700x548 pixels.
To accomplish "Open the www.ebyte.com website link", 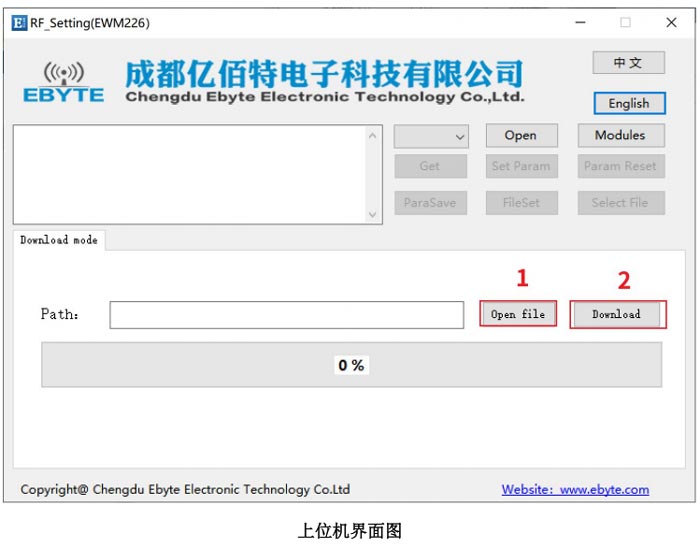I will 575,490.
